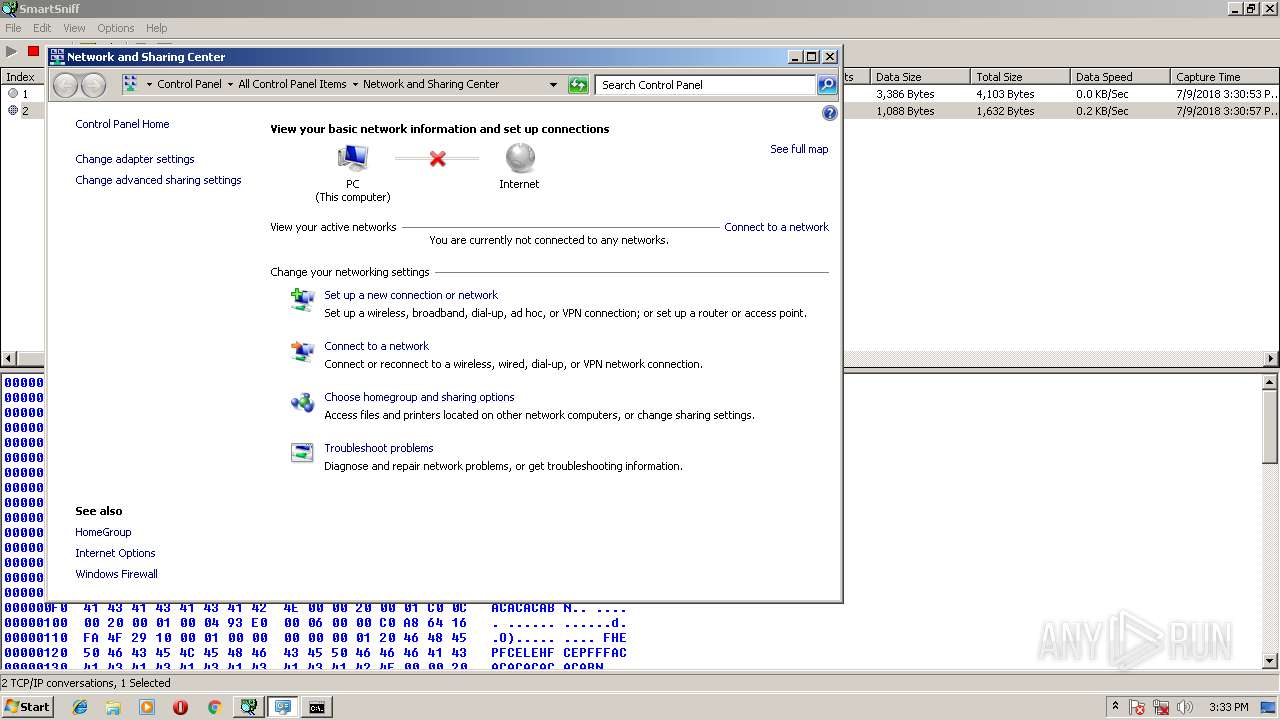Open 'Troubleshoot problems' link

pos(379,448)
